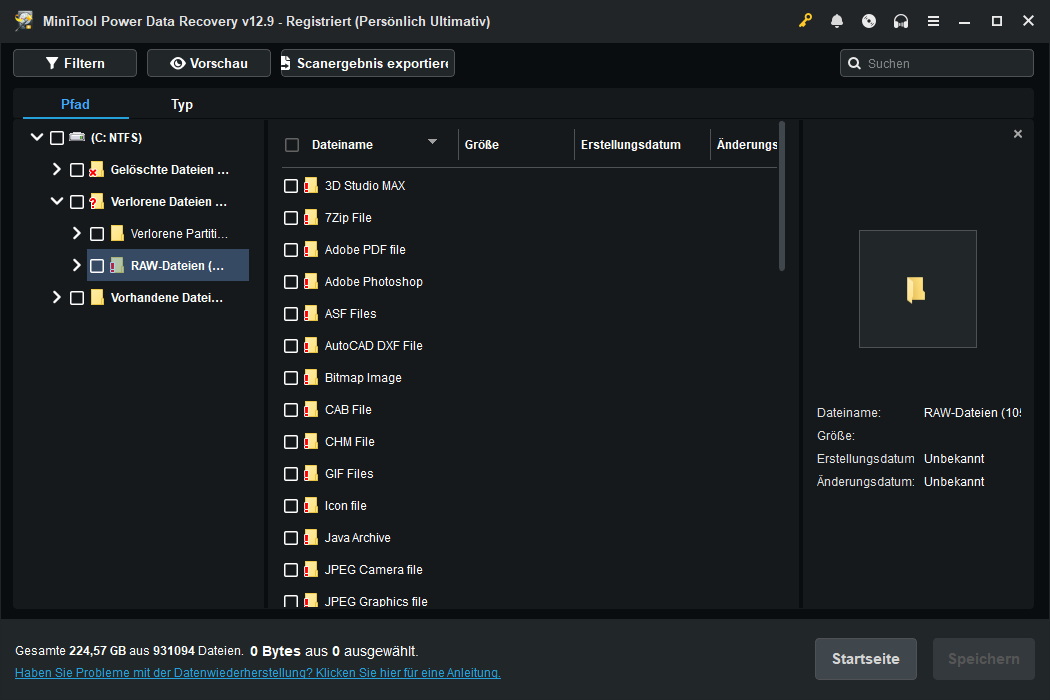Tick the select-all Dateiname header checkbox
Viewport: 1050px width, 700px height.
pyautogui.click(x=291, y=145)
